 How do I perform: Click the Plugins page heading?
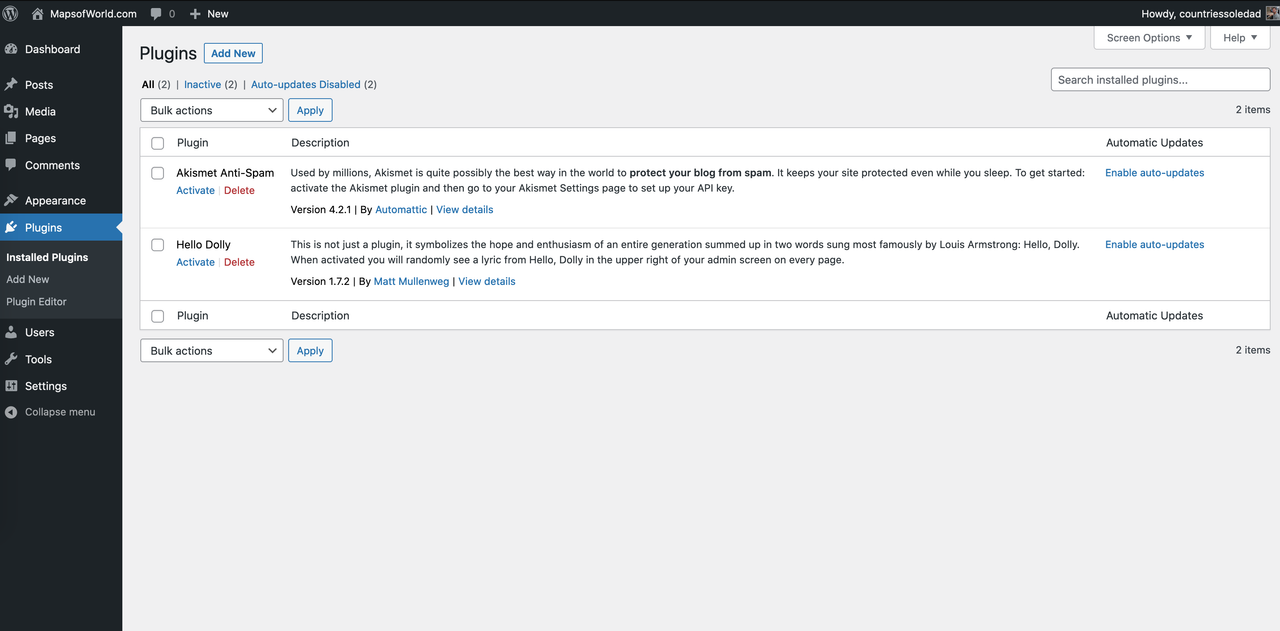[x=168, y=53]
